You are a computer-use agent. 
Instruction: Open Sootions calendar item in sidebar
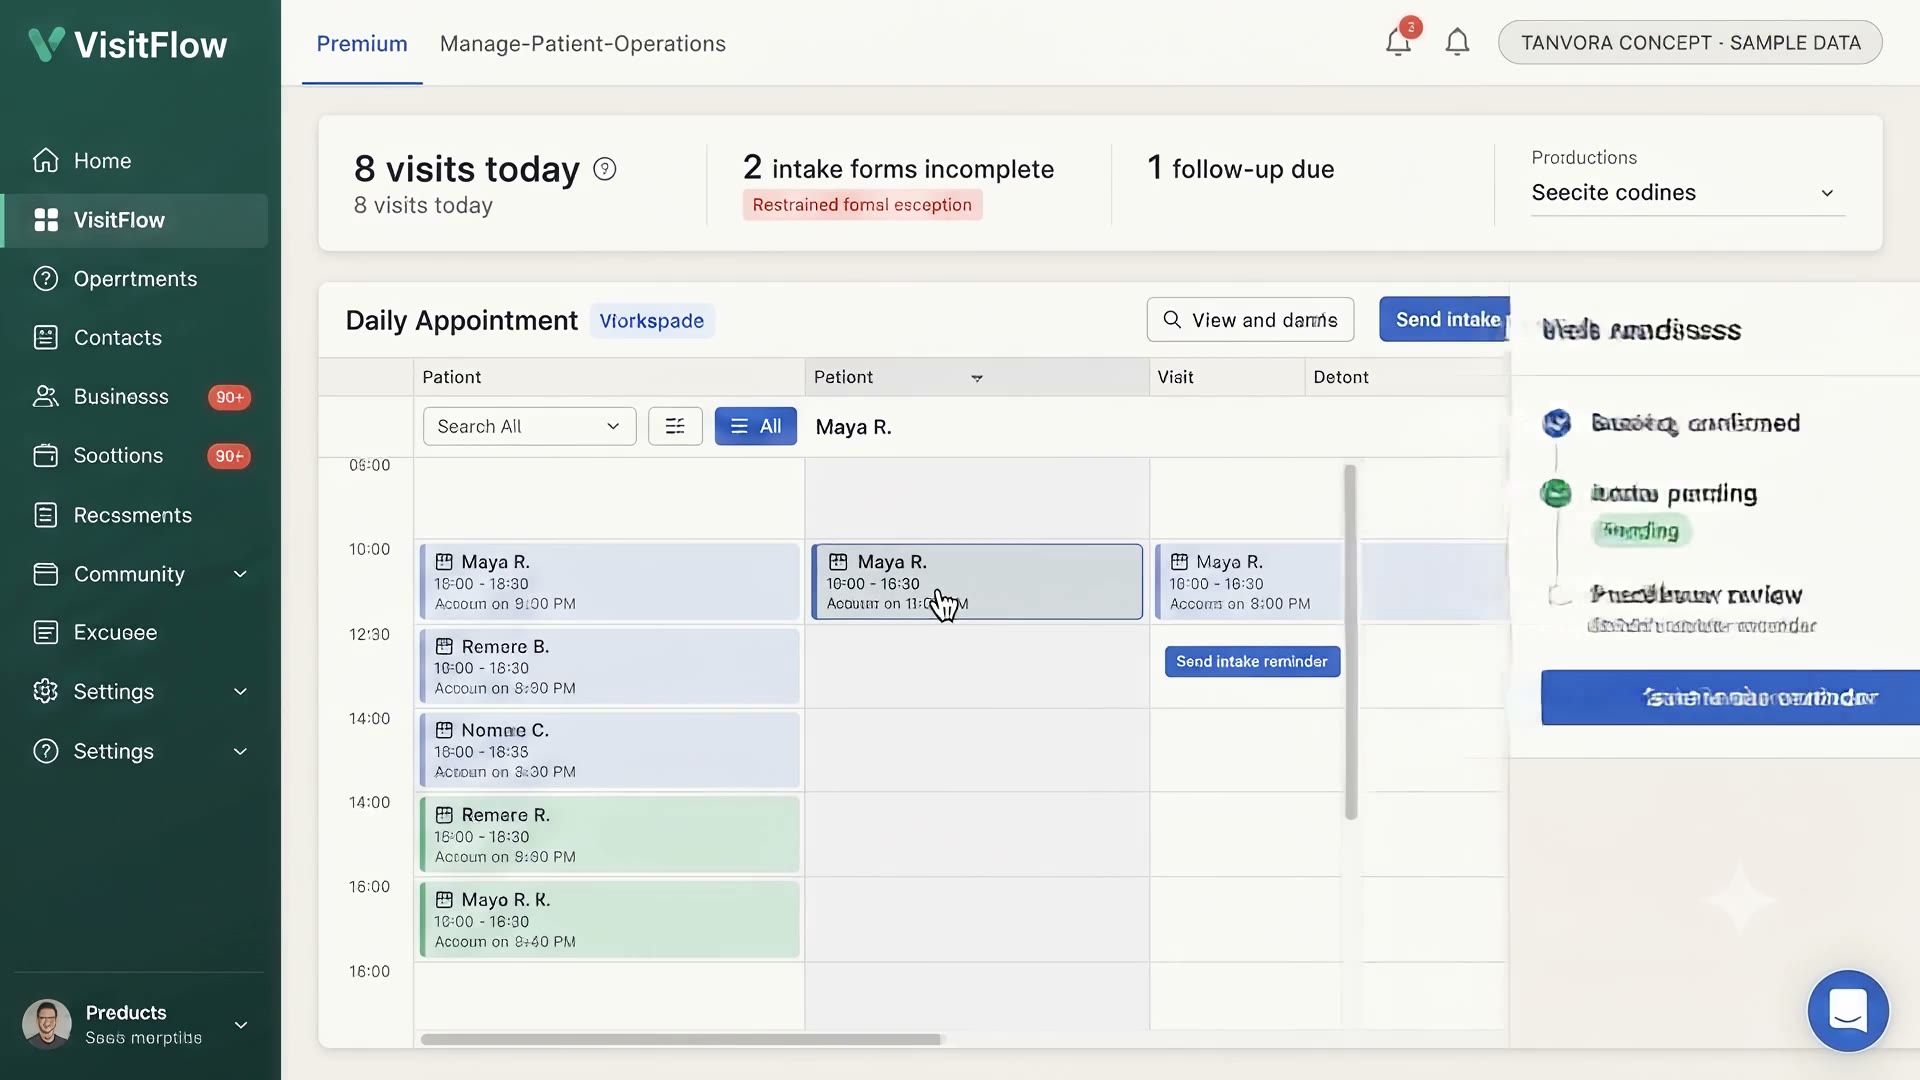[135, 456]
